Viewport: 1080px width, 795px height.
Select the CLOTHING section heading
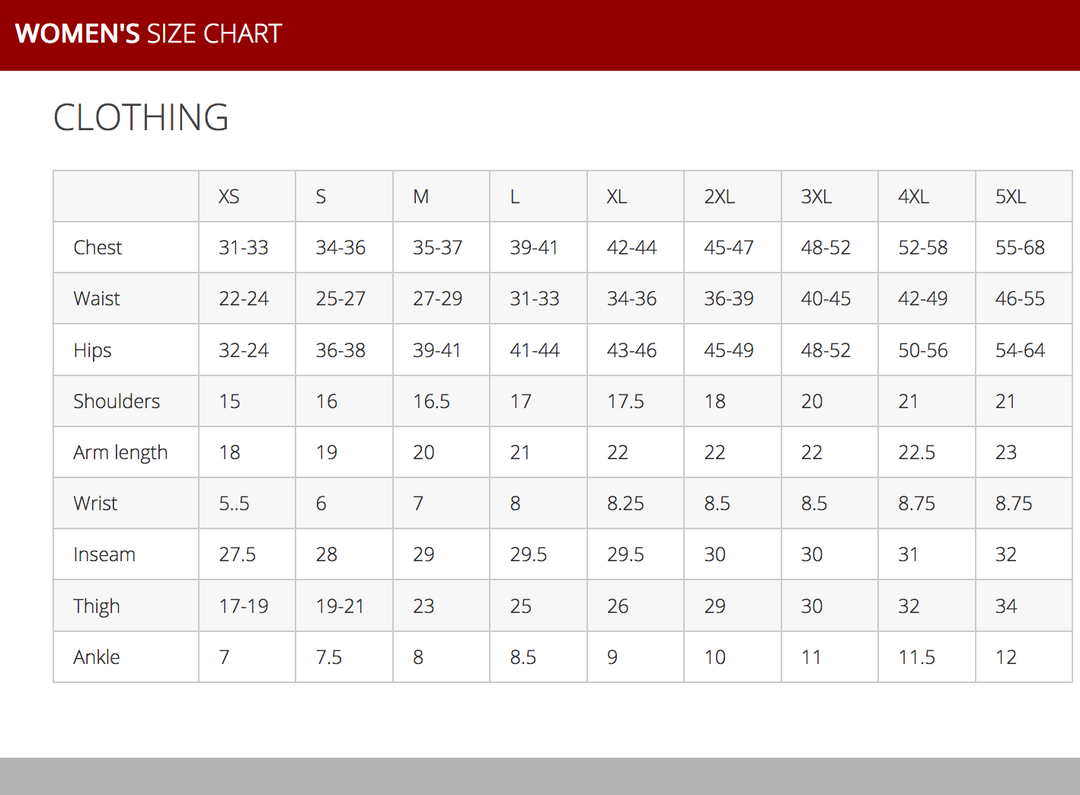tap(141, 117)
